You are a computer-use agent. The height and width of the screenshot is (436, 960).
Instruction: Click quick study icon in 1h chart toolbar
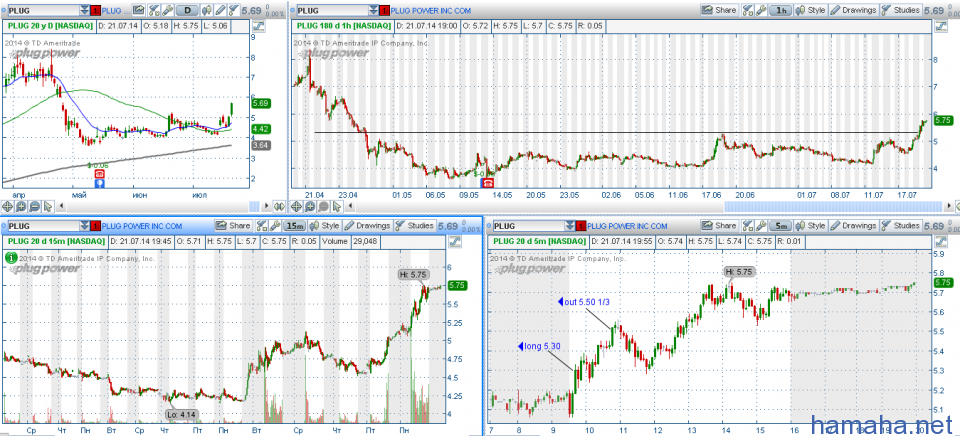coord(748,10)
